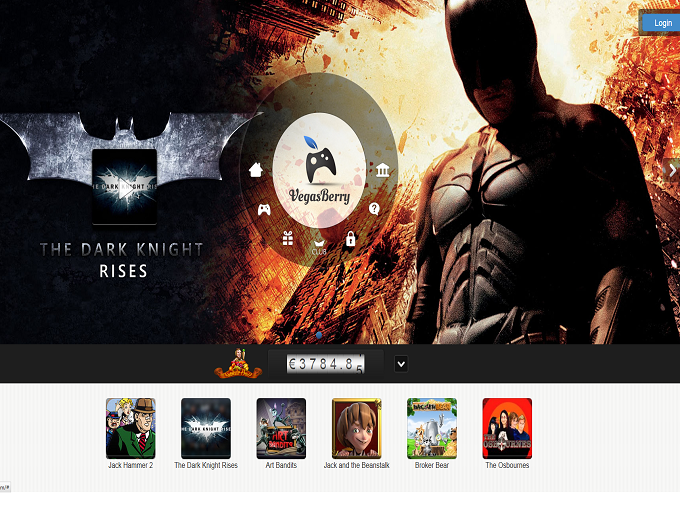The image size is (680, 511).
Task: Open the Club crown icon
Action: (319, 247)
